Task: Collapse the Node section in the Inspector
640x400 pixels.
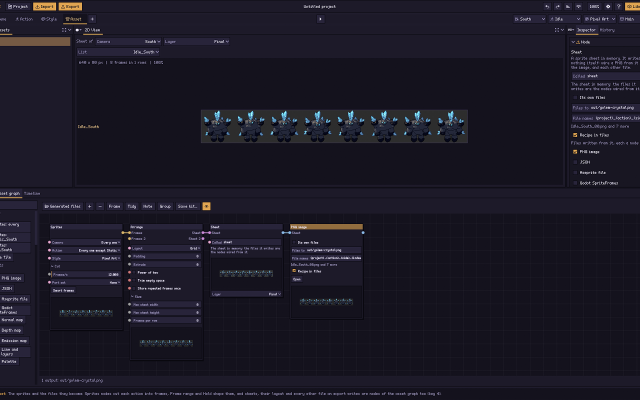Action: [x=573, y=42]
